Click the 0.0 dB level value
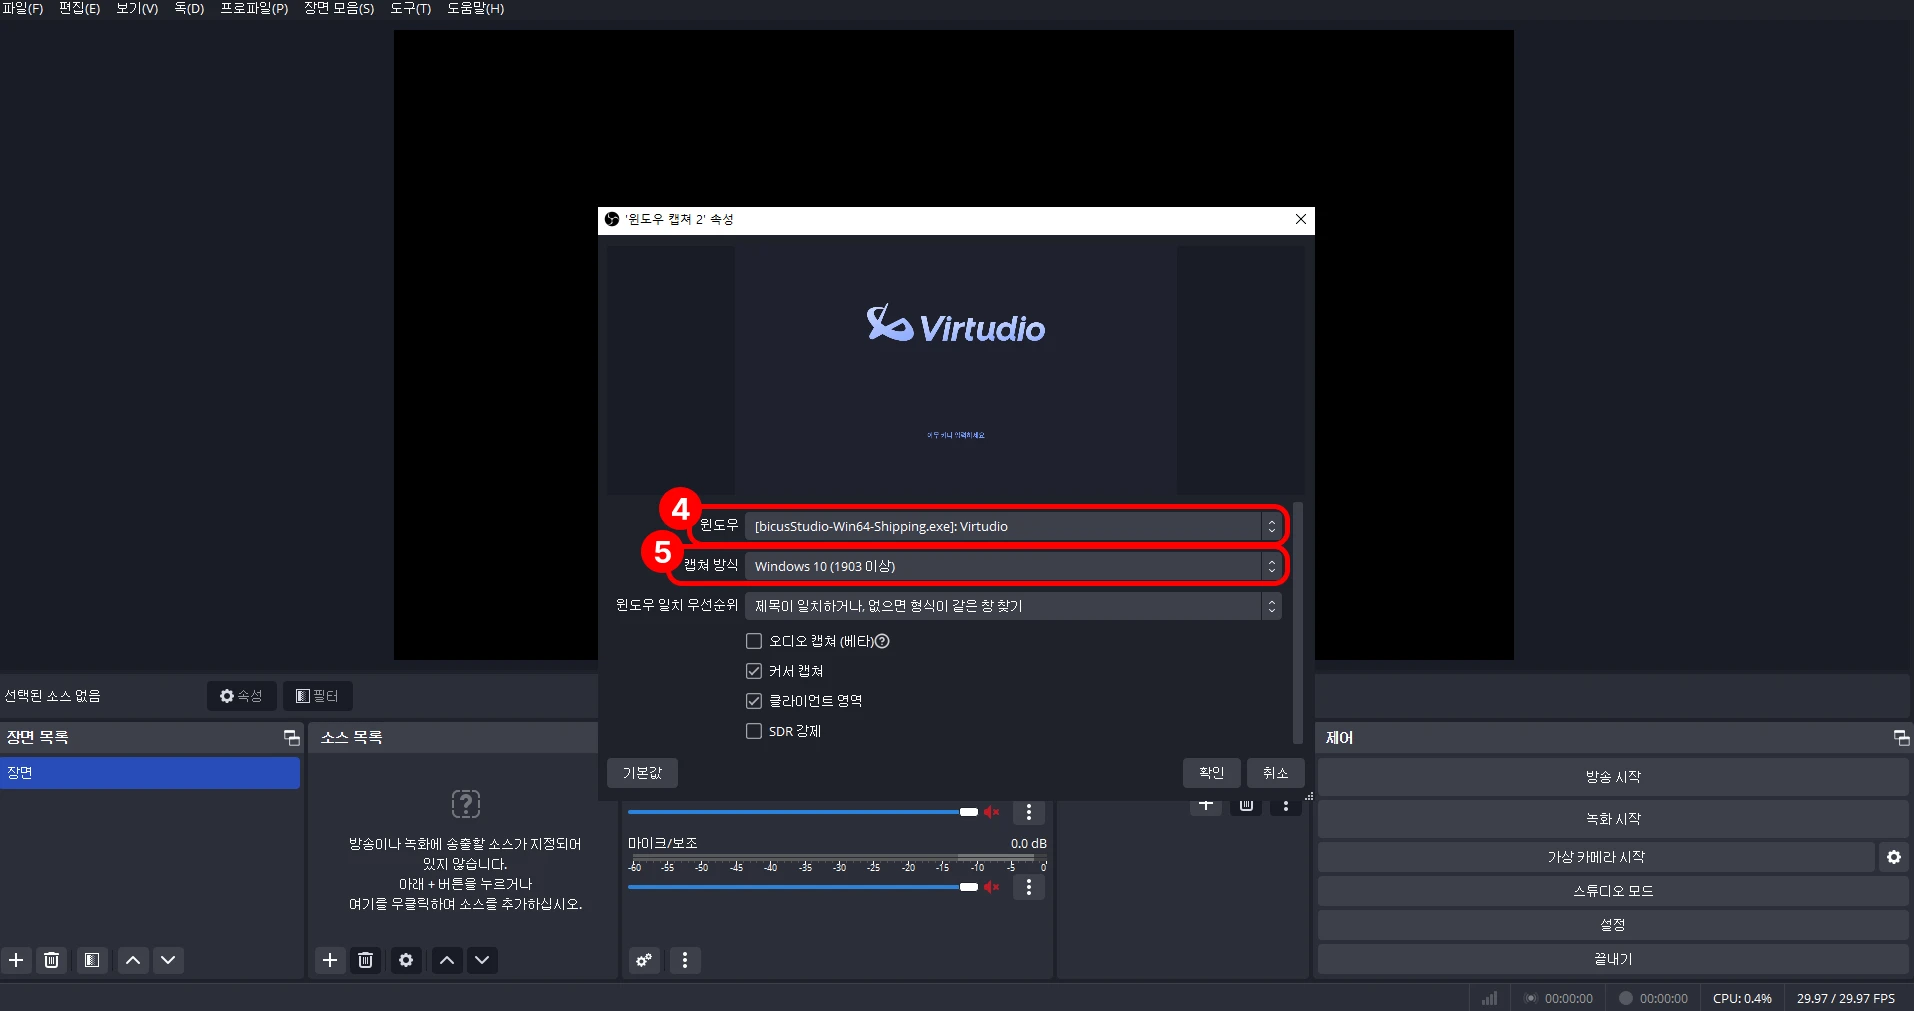The image size is (1914, 1011). tap(1029, 844)
